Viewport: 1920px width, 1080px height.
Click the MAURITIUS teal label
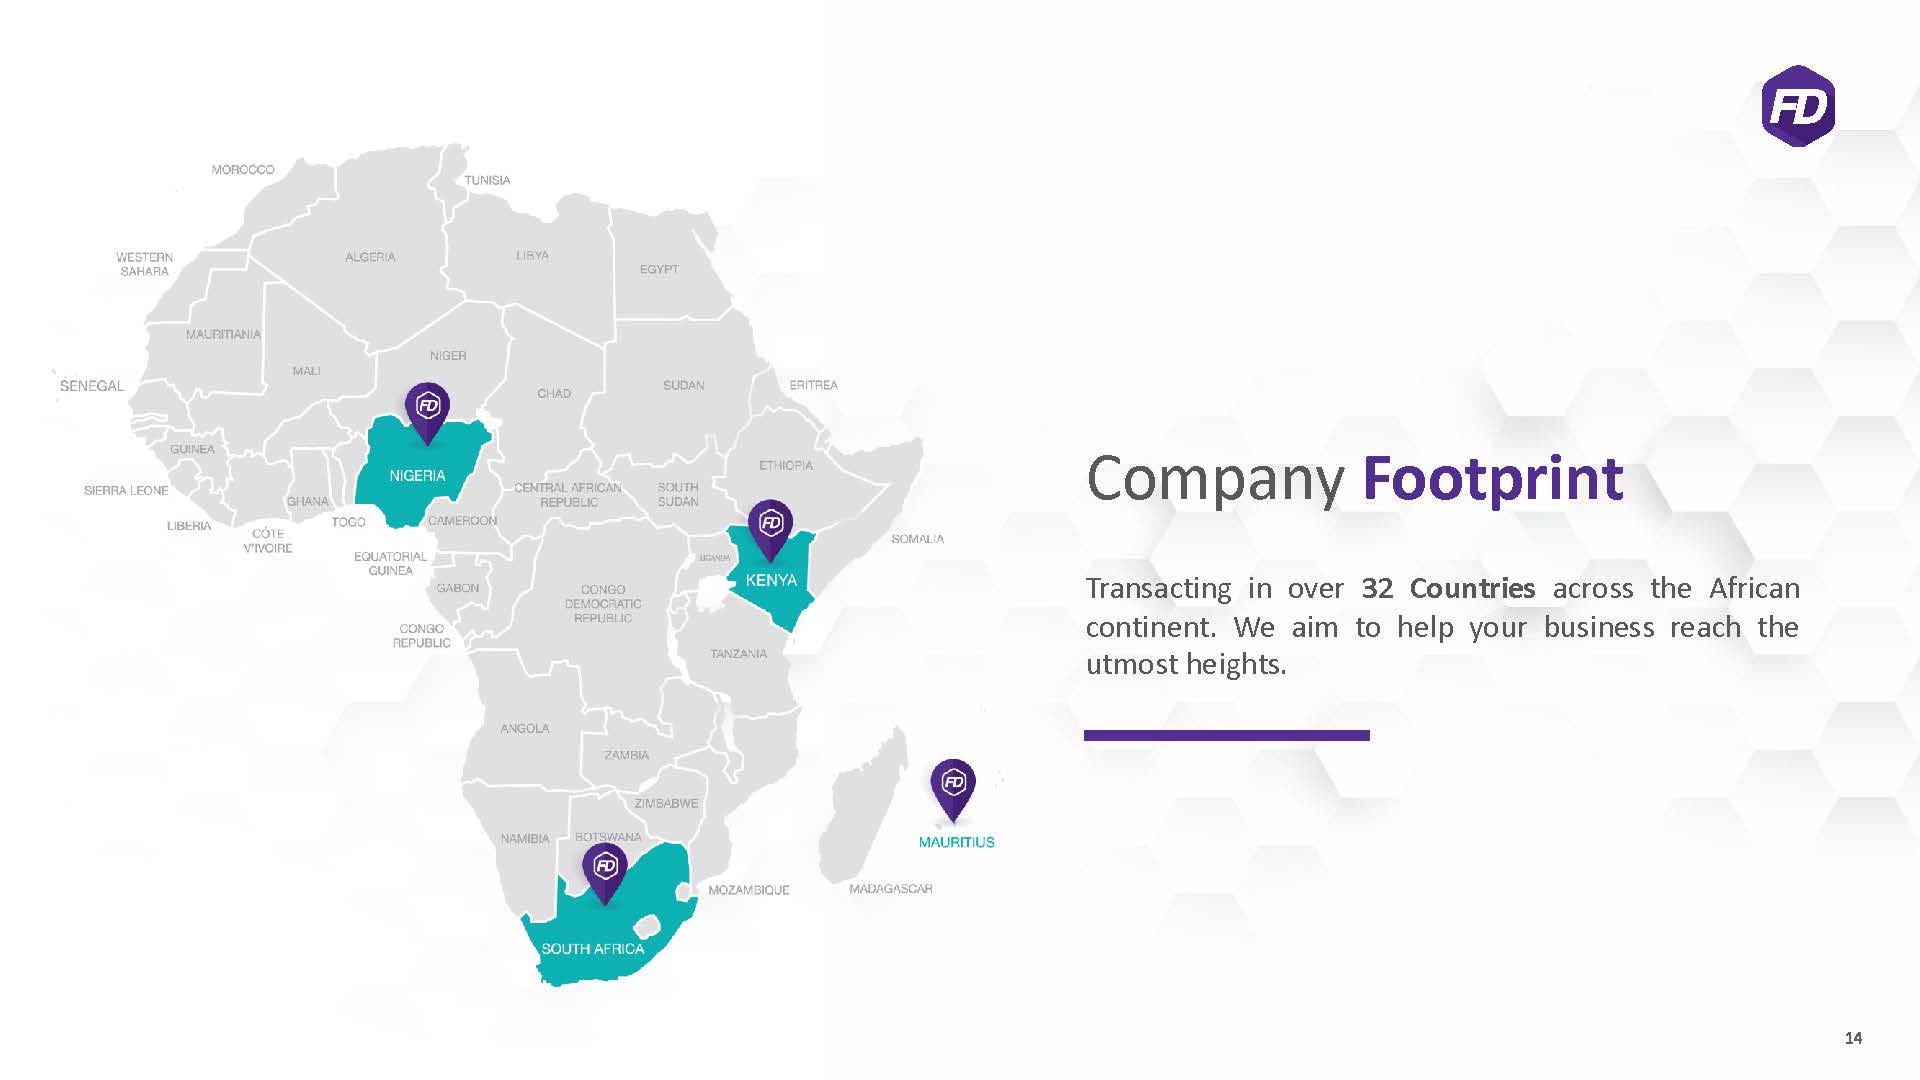point(957,842)
